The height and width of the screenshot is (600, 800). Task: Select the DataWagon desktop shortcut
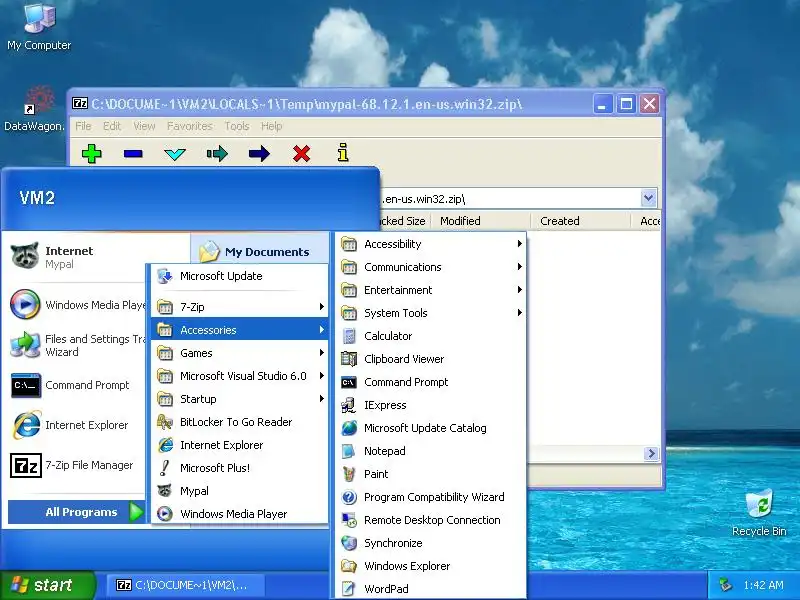[x=35, y=109]
